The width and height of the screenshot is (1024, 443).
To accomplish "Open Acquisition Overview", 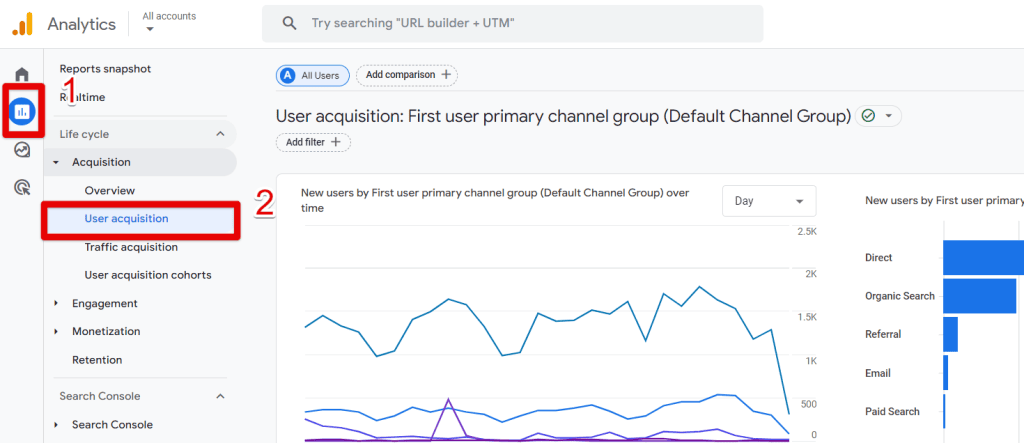I will click(x=110, y=191).
